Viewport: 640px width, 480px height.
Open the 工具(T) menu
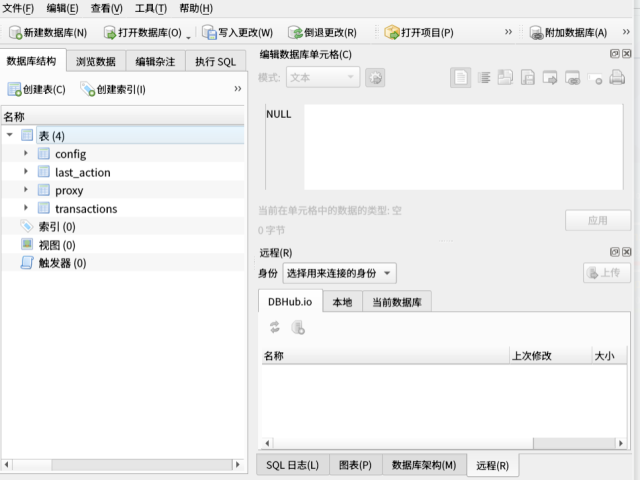150,8
